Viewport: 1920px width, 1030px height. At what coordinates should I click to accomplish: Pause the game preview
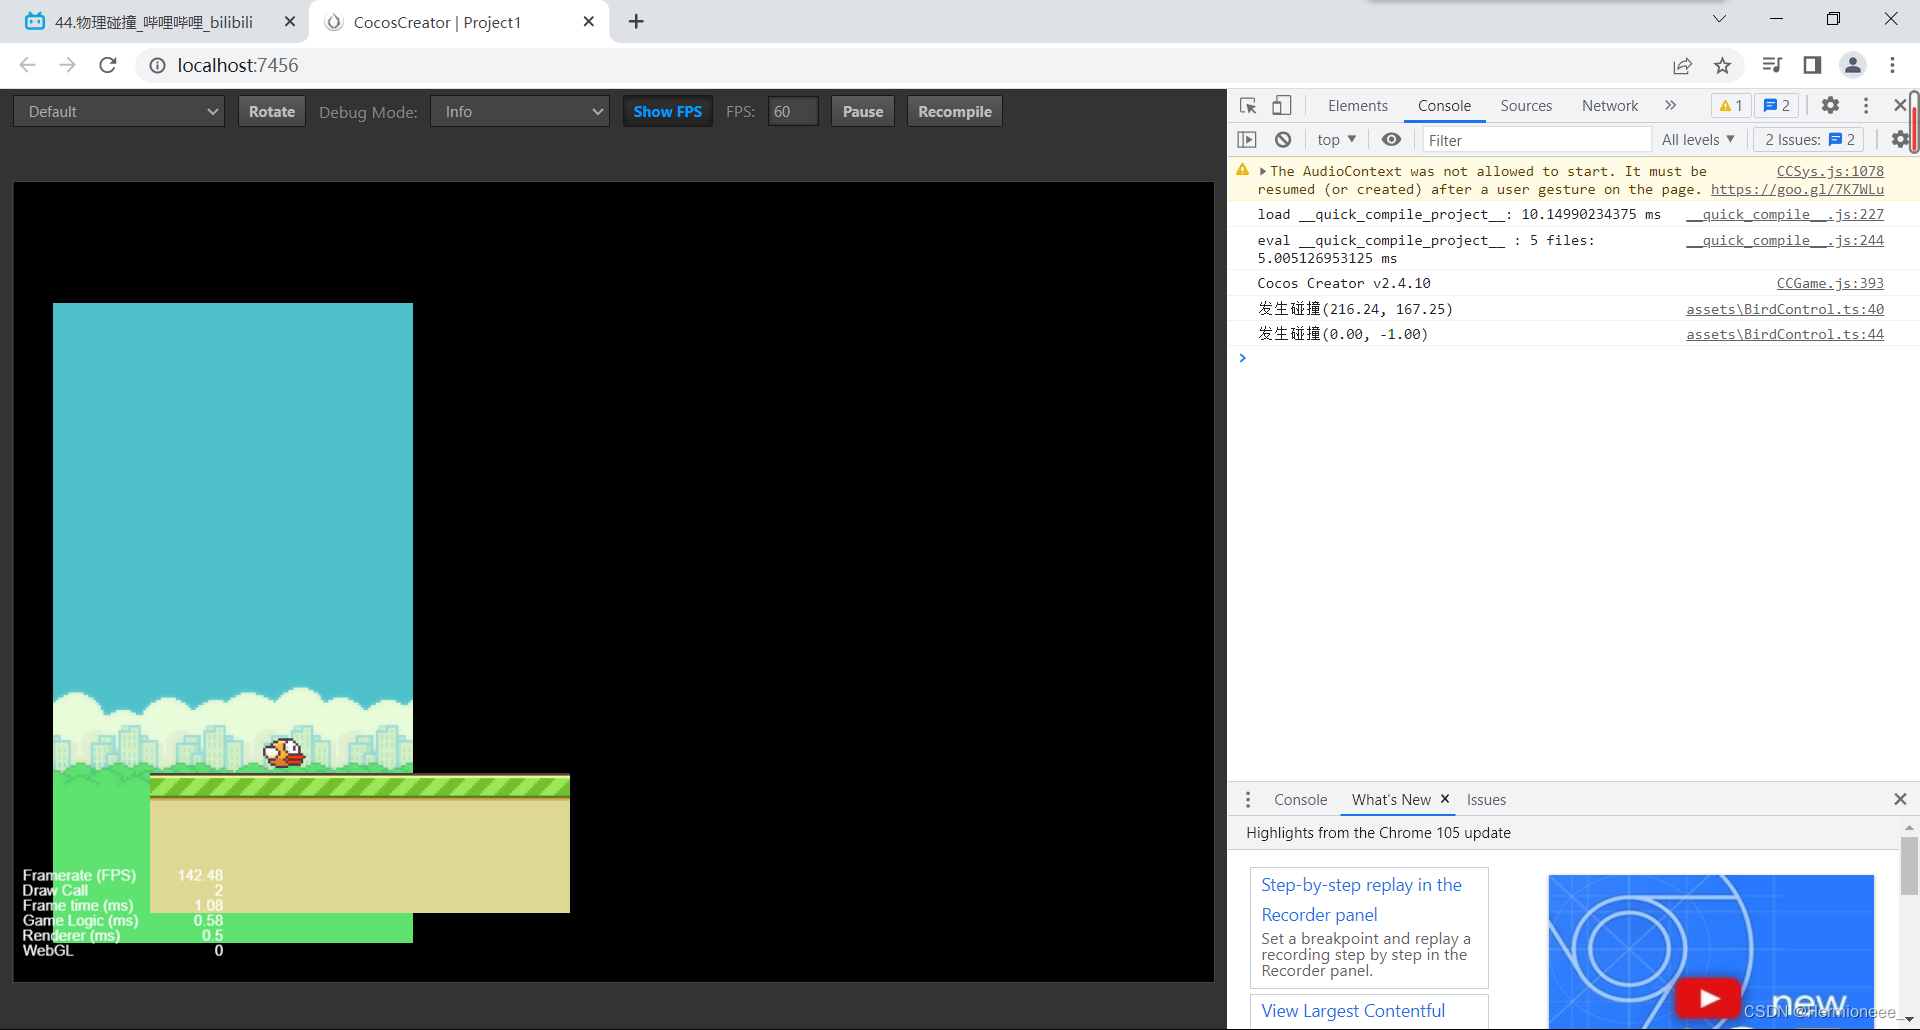point(863,111)
